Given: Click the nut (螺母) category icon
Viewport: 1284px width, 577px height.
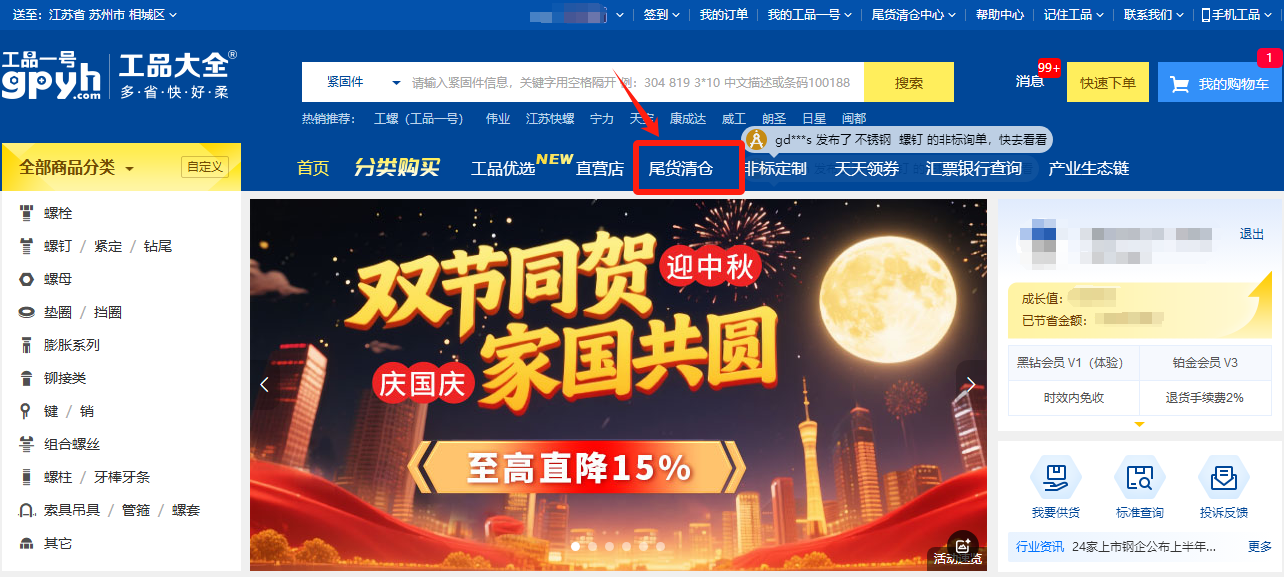Looking at the screenshot, I should click(x=26, y=279).
